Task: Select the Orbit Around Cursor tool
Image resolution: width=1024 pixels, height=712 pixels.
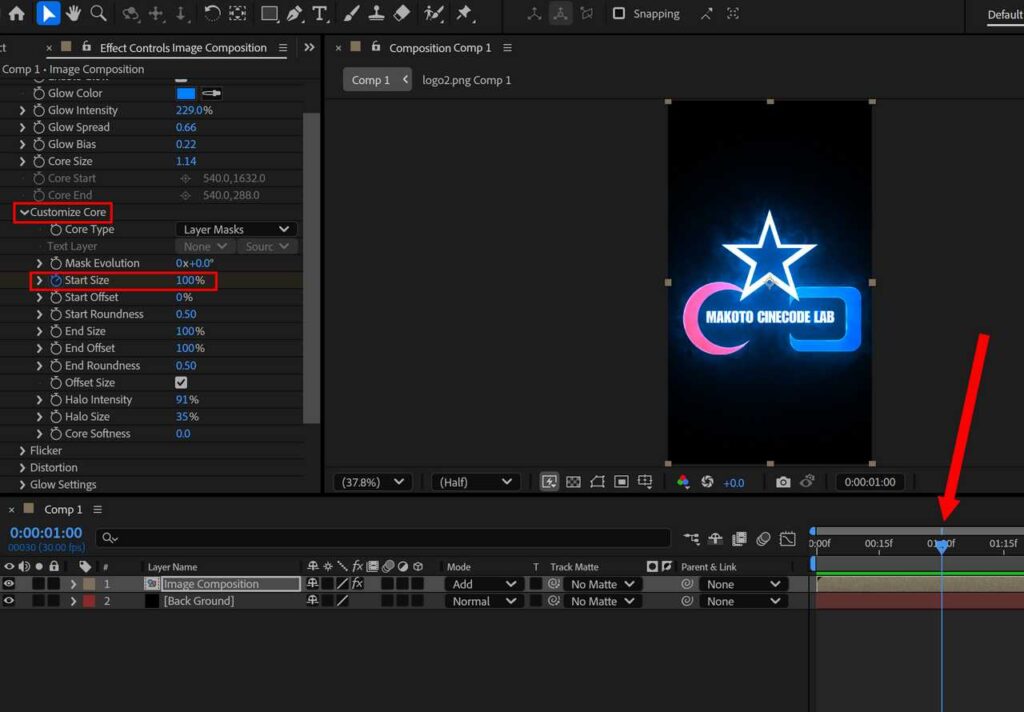Action: click(131, 14)
